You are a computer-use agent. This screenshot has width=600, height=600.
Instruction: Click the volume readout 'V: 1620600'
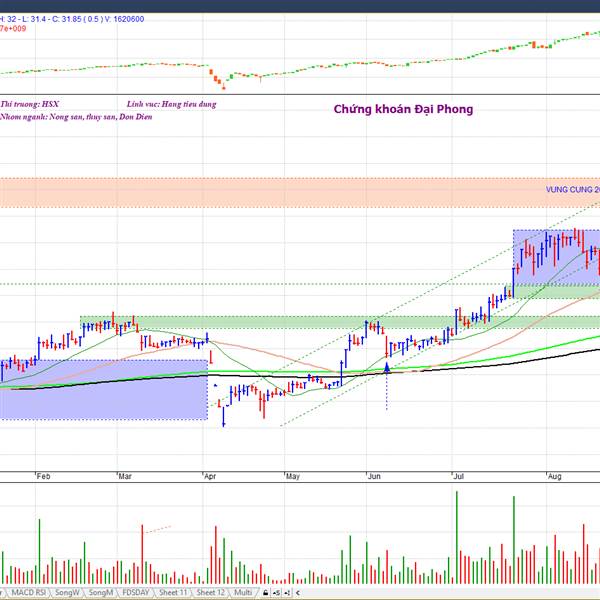tap(125, 19)
